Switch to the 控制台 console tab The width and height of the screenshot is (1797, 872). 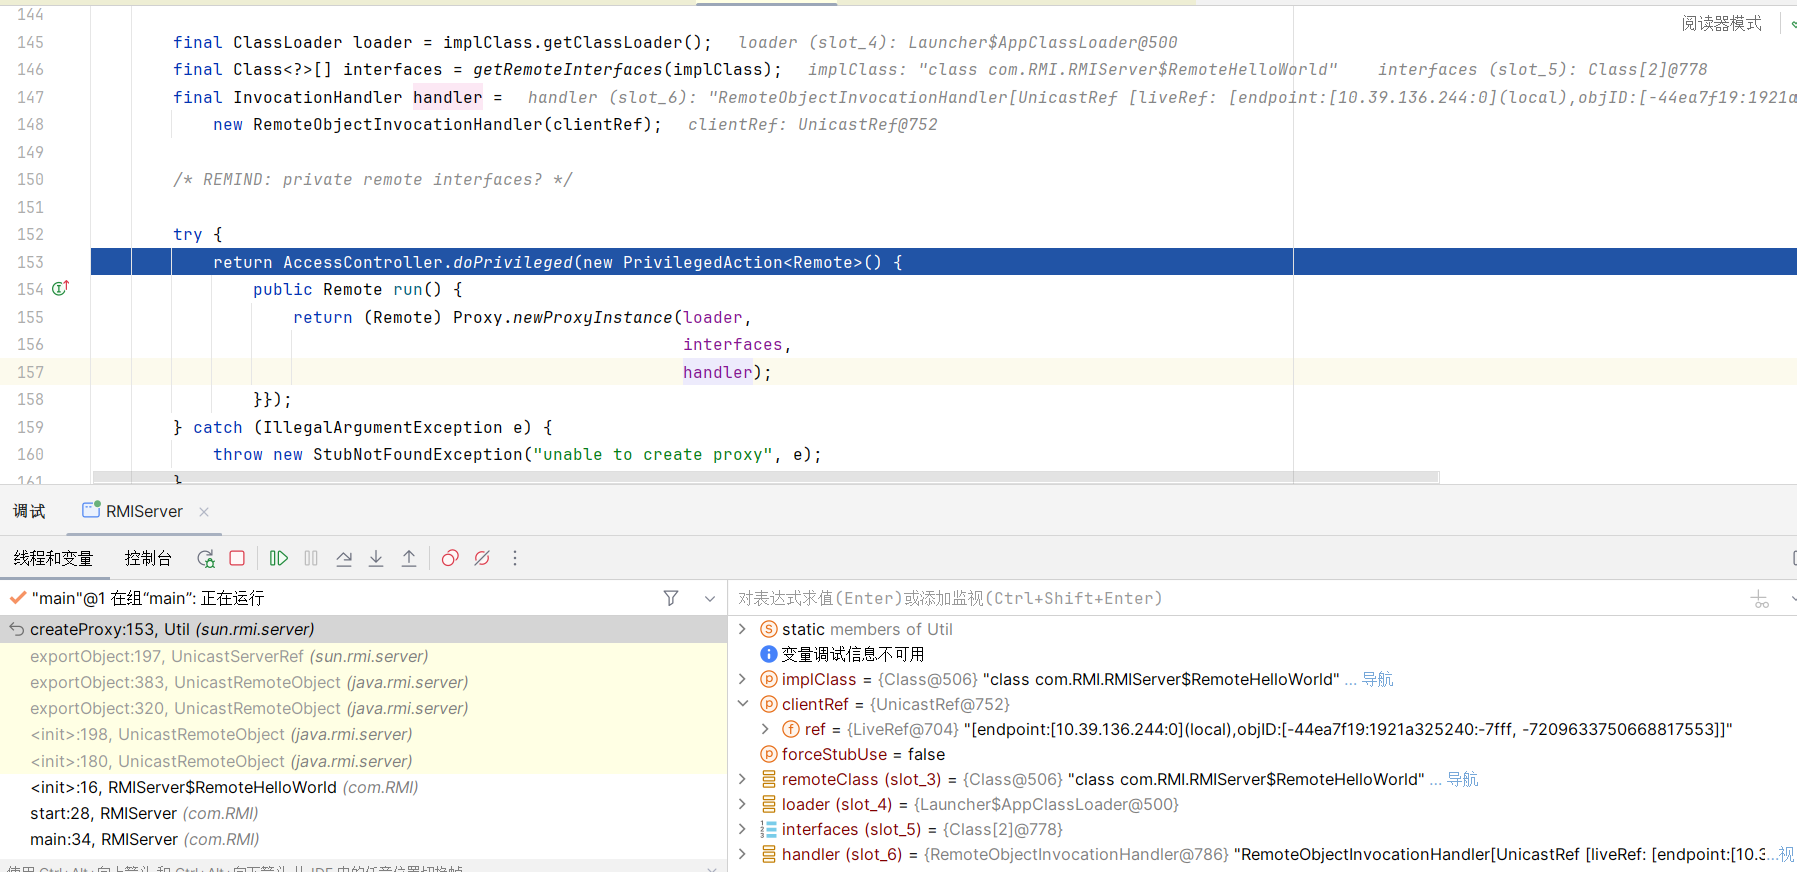[x=148, y=558]
